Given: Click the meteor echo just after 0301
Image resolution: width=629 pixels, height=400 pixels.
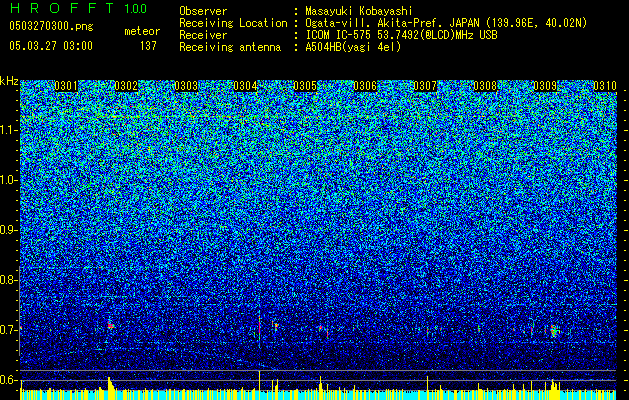Looking at the screenshot, I should point(110,325).
